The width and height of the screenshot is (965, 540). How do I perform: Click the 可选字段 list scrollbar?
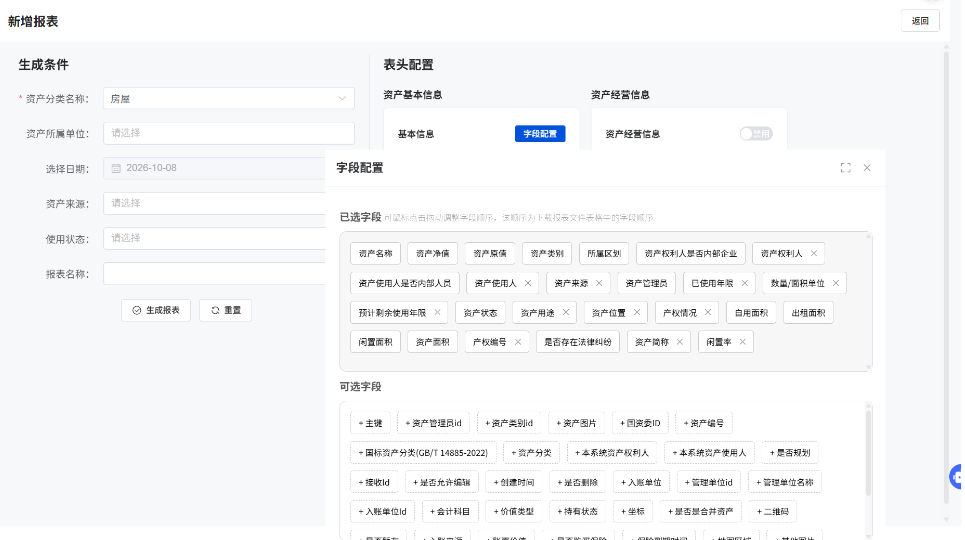(x=868, y=453)
